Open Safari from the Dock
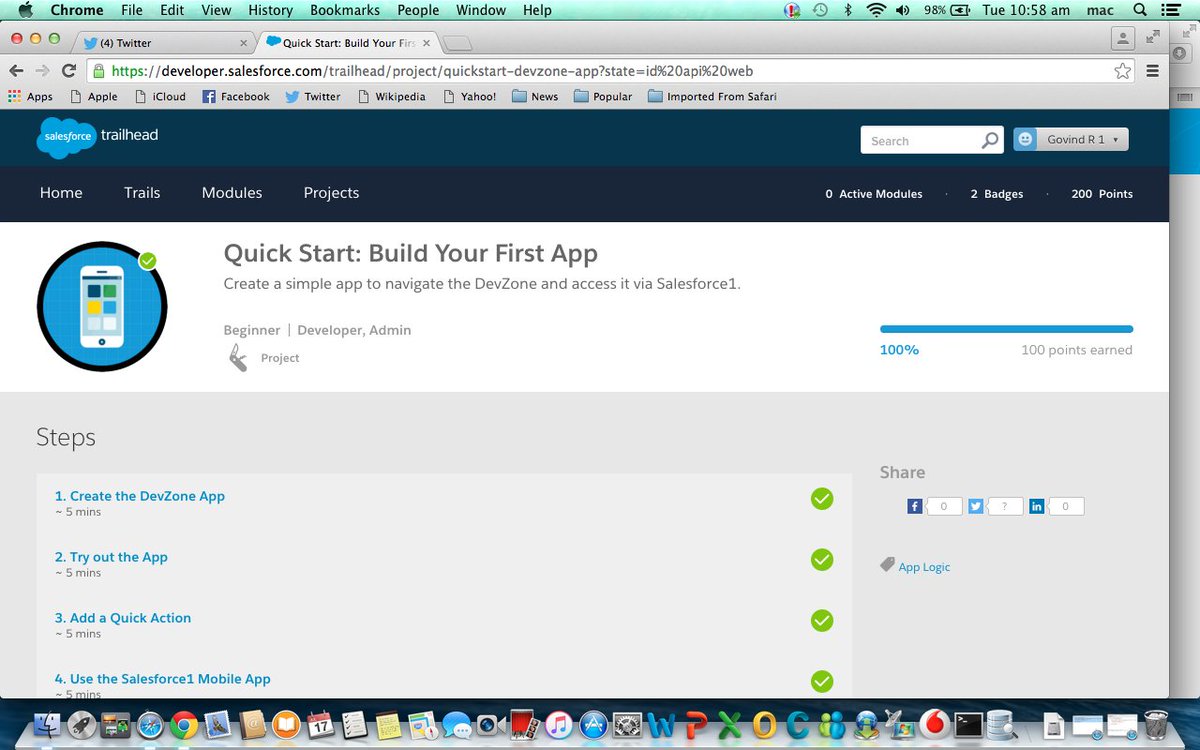The height and width of the screenshot is (750, 1200). tap(150, 725)
